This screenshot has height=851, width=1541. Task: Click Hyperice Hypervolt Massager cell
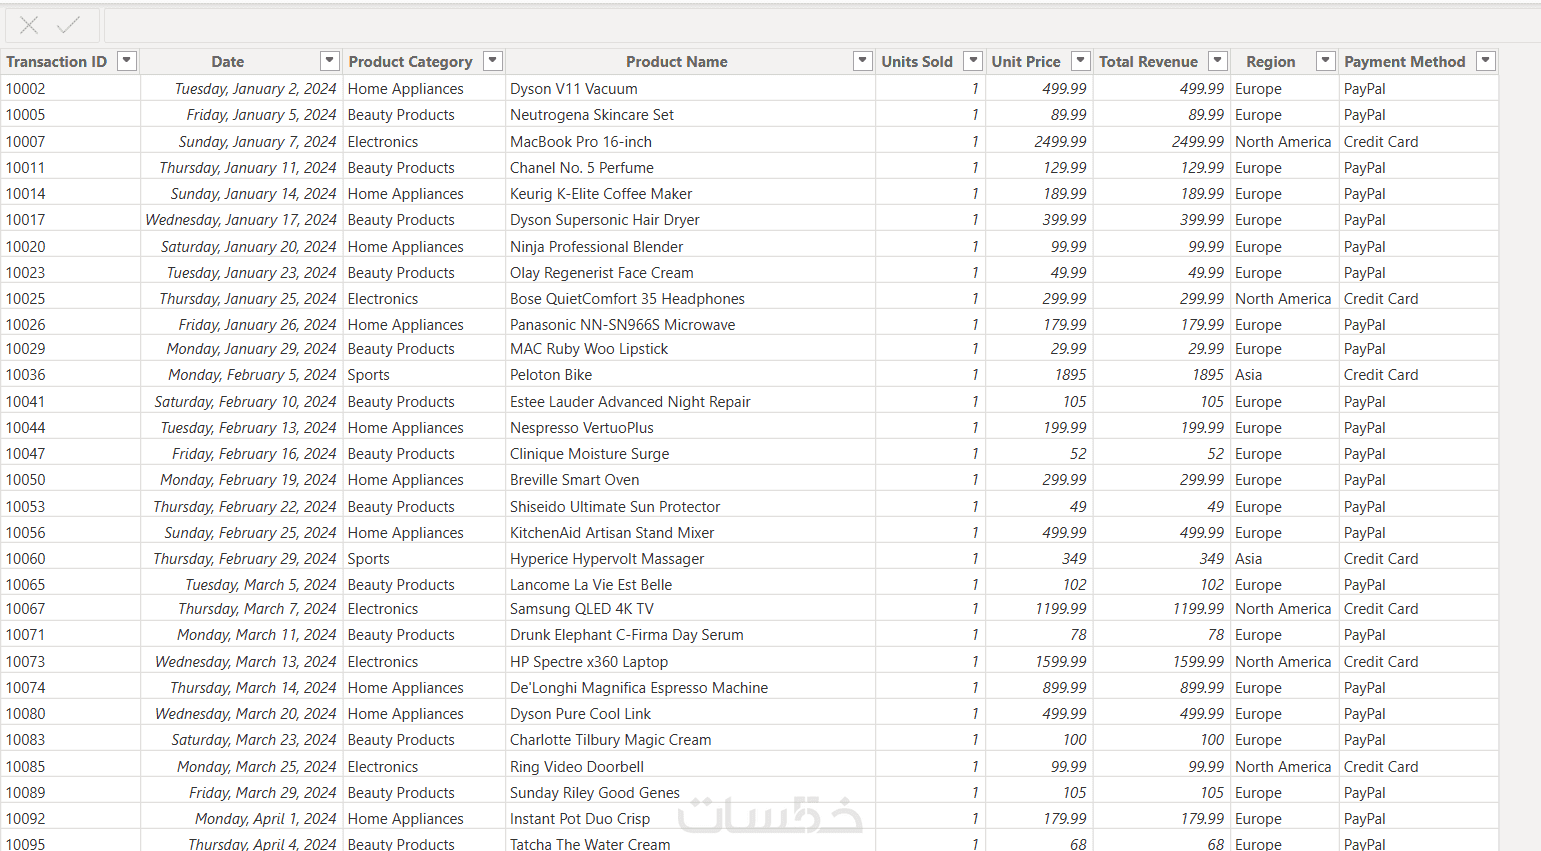pos(690,559)
